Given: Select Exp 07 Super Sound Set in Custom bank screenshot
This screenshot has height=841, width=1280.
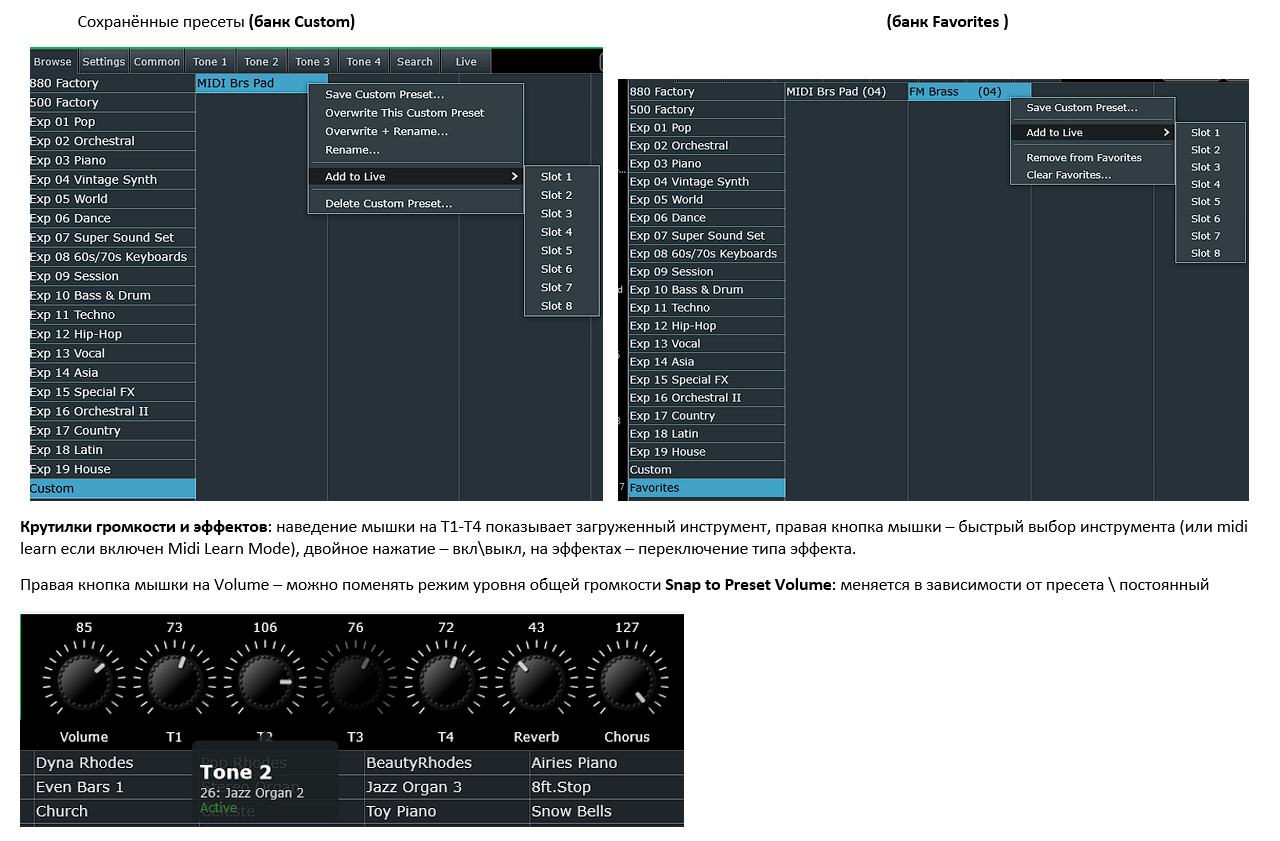Looking at the screenshot, I should point(113,238).
